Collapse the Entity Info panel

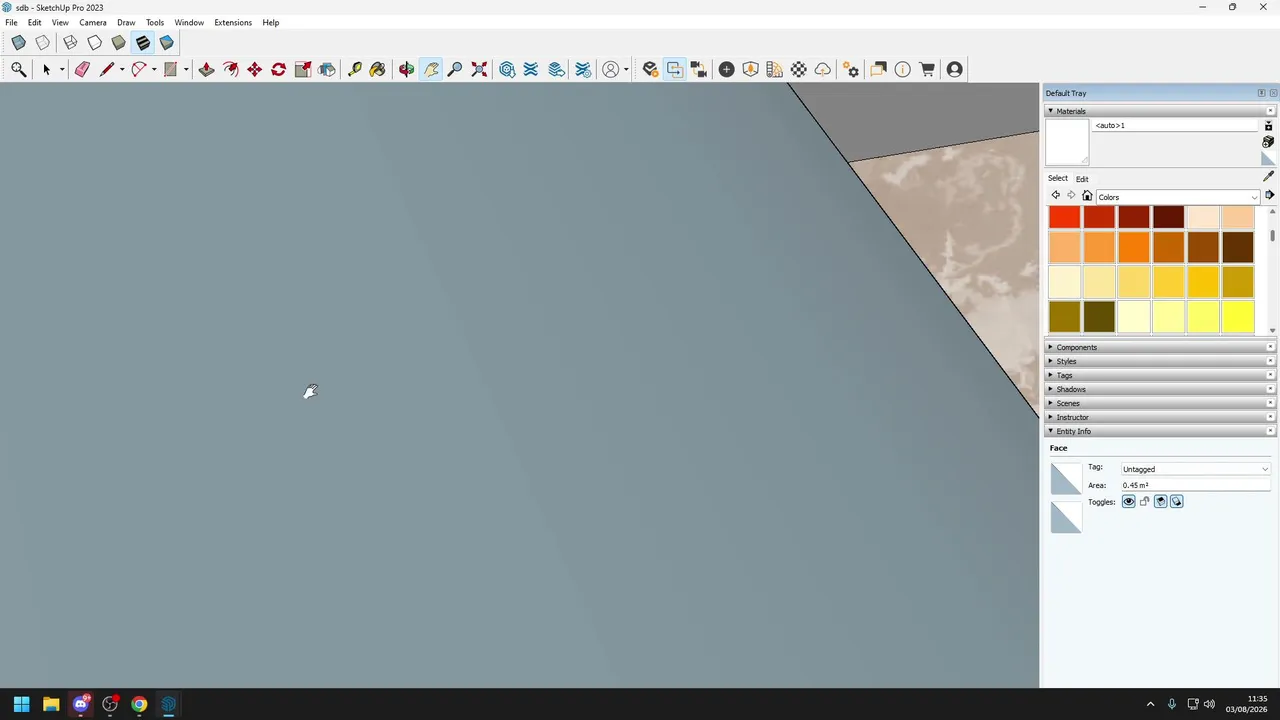pos(1160,431)
